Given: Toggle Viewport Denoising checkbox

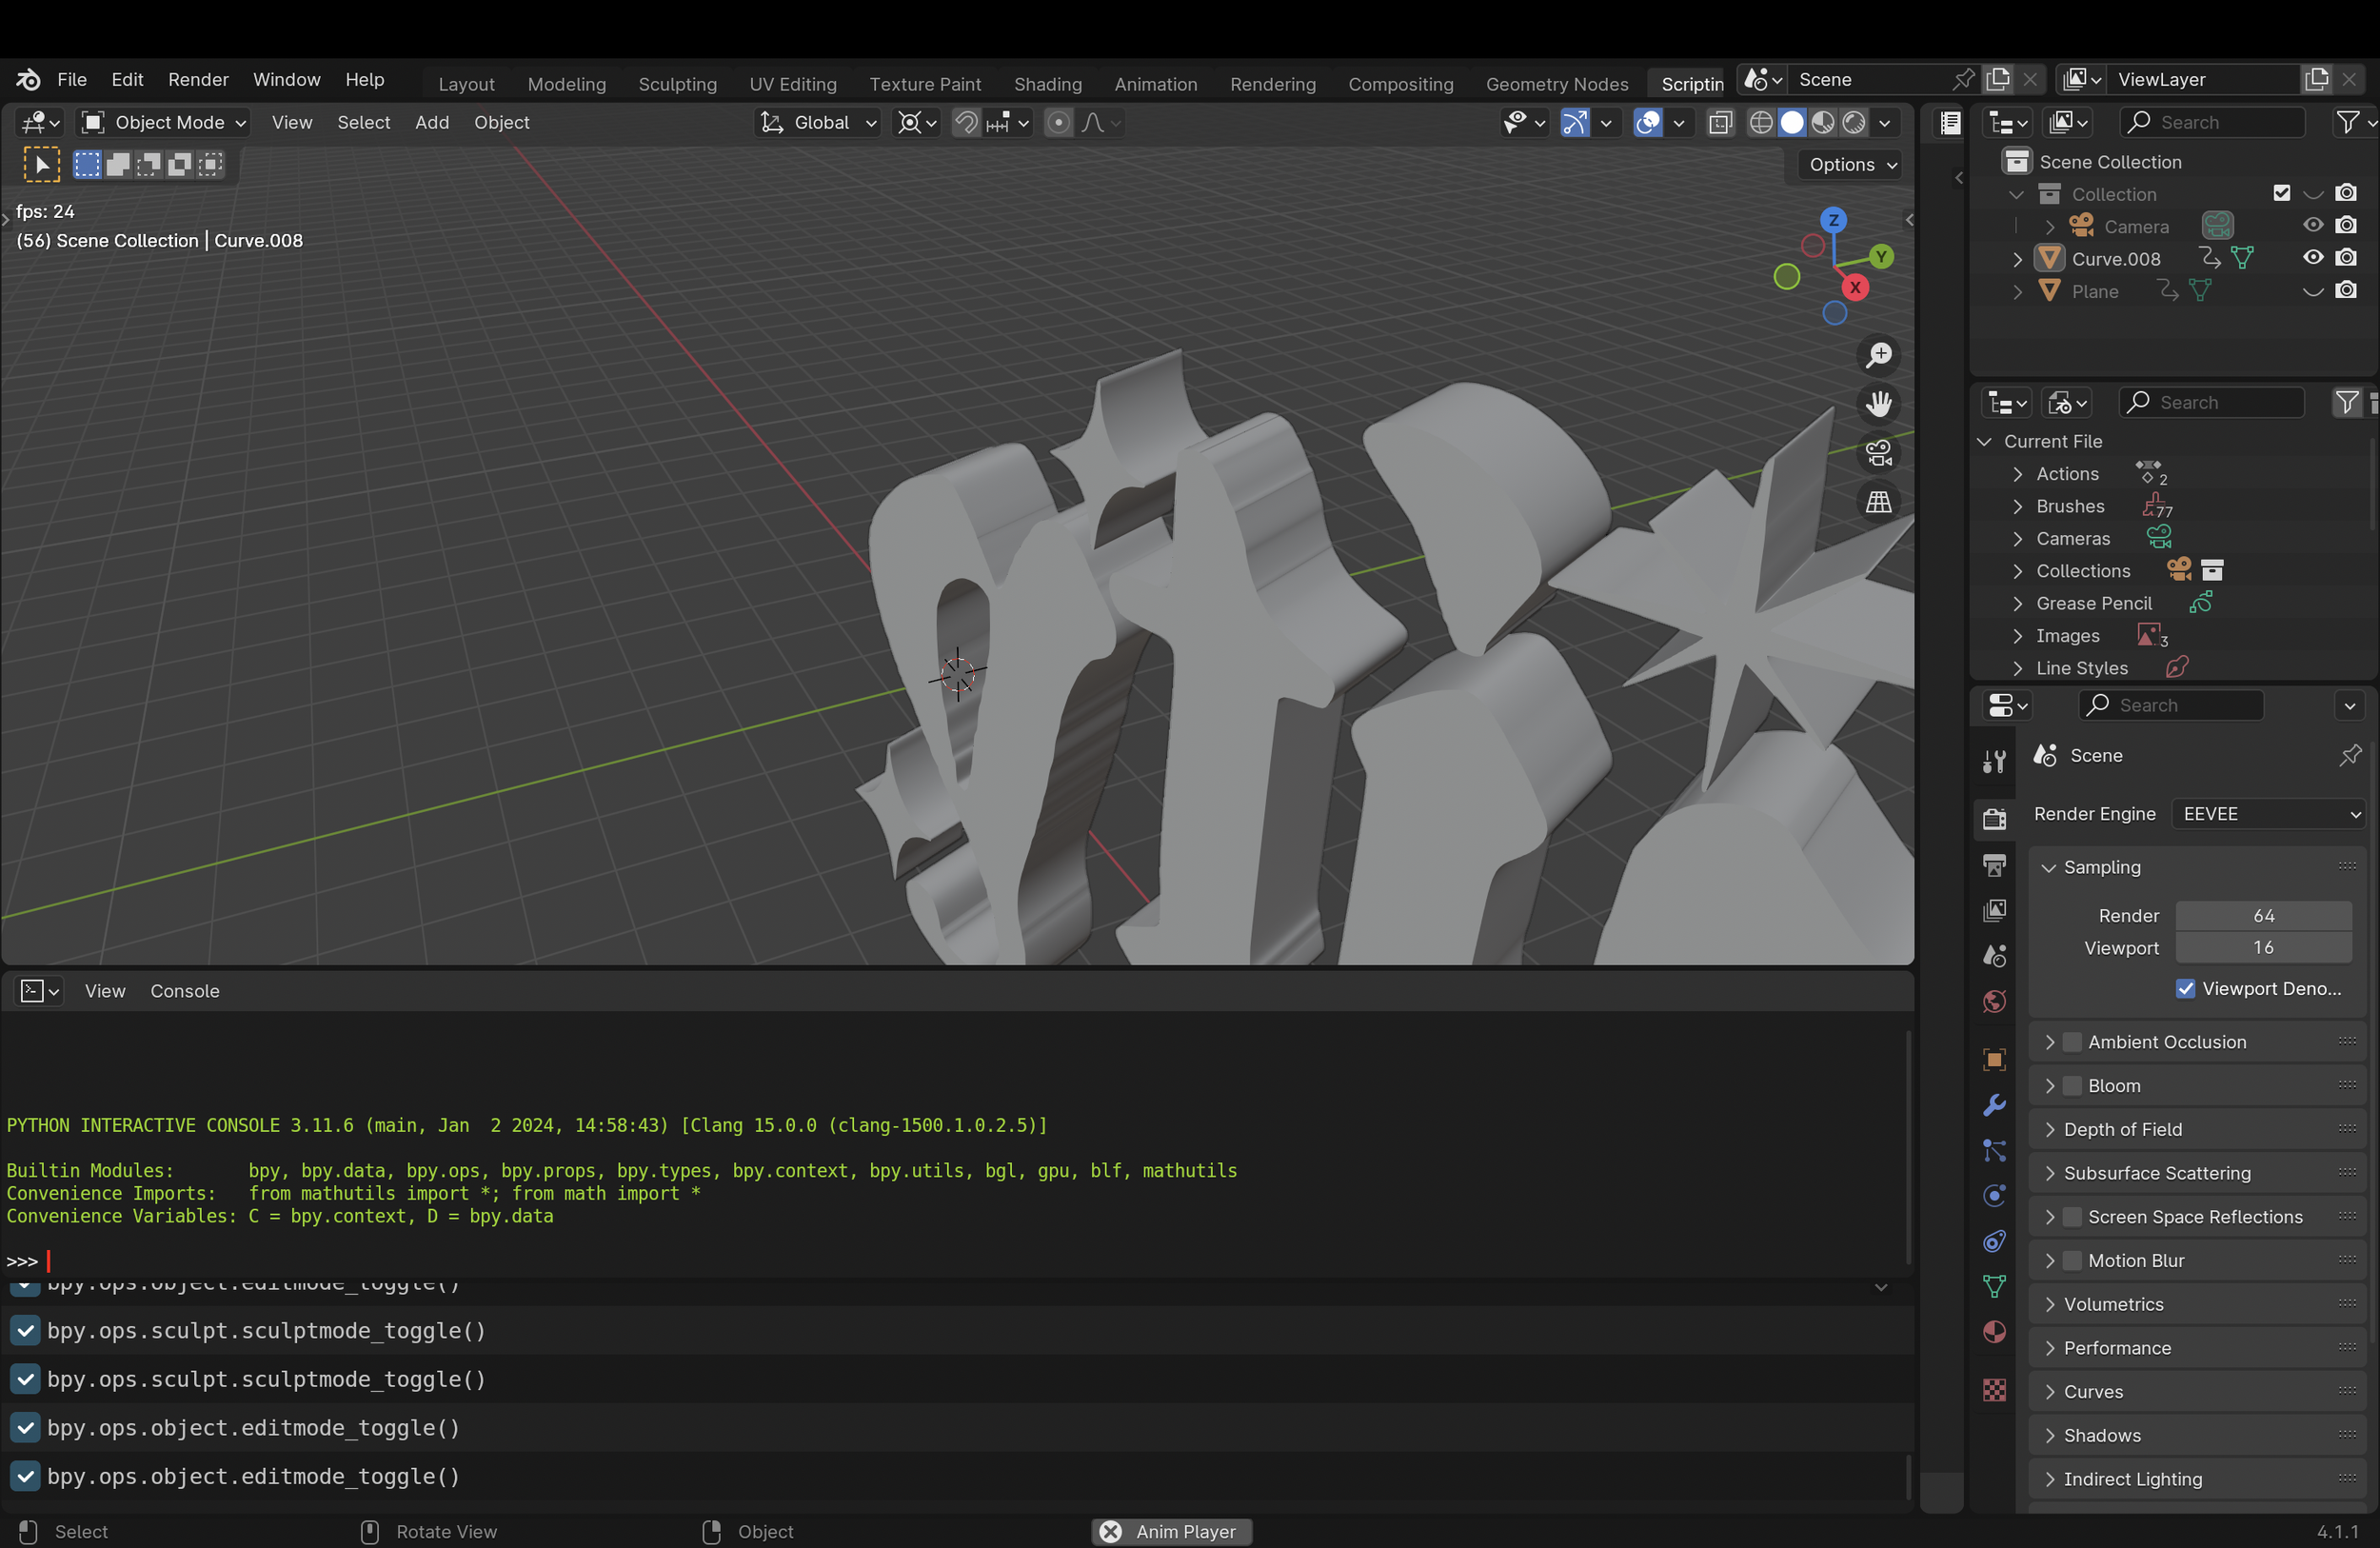Looking at the screenshot, I should (2185, 988).
